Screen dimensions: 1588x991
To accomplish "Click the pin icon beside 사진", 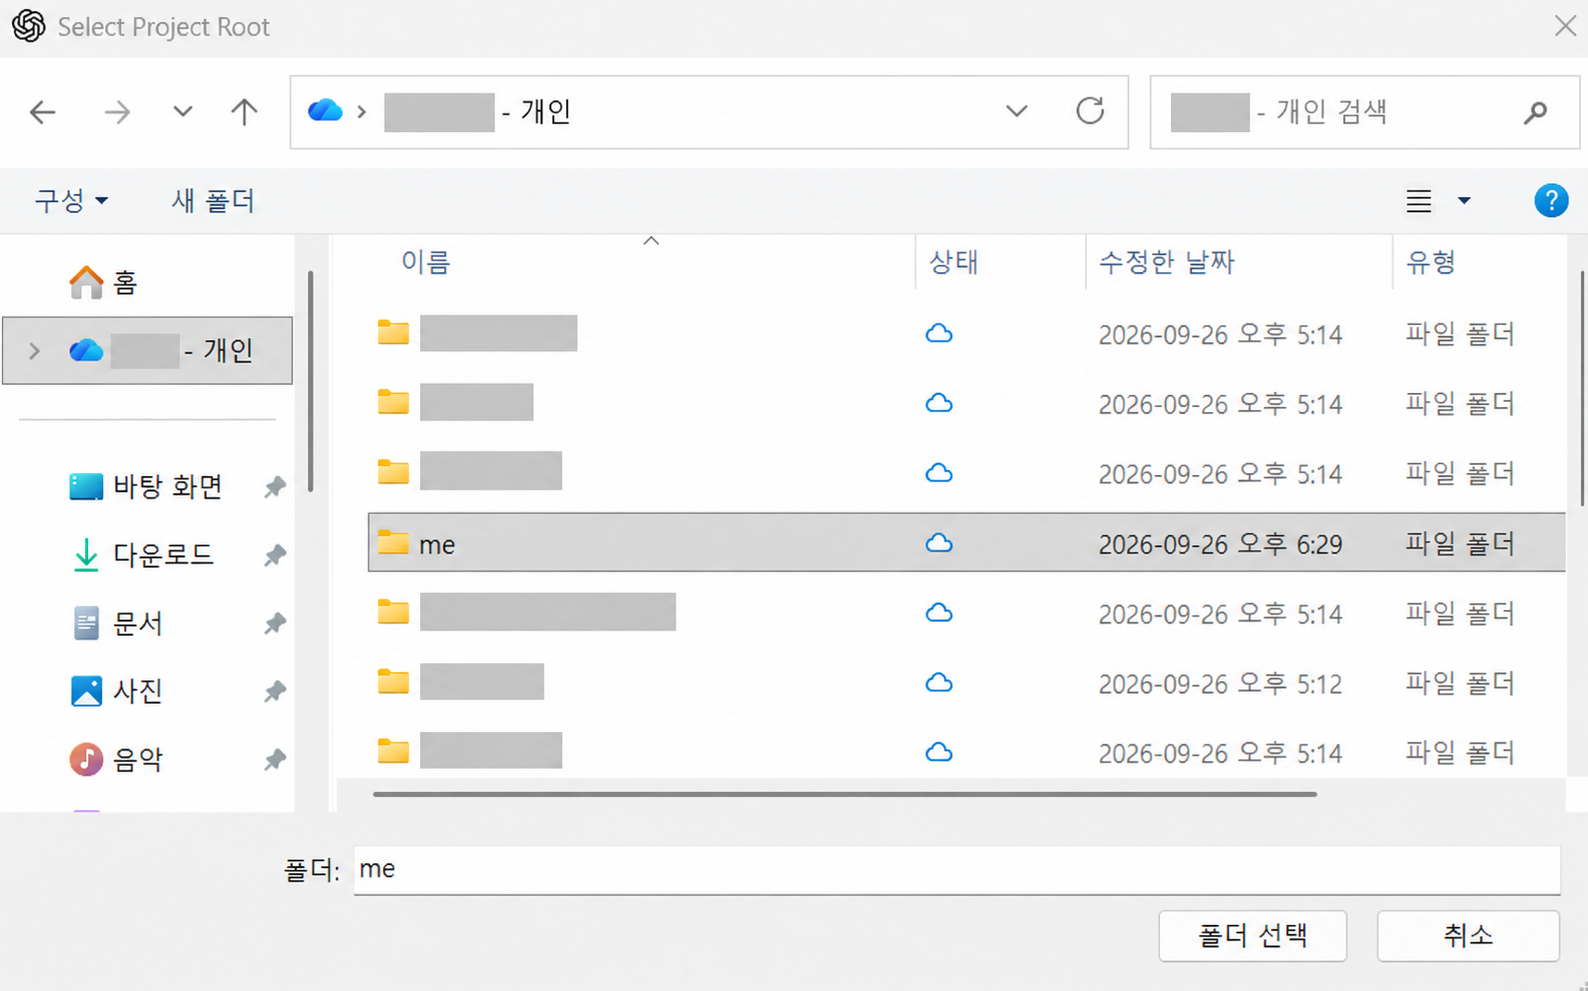I will pos(275,691).
